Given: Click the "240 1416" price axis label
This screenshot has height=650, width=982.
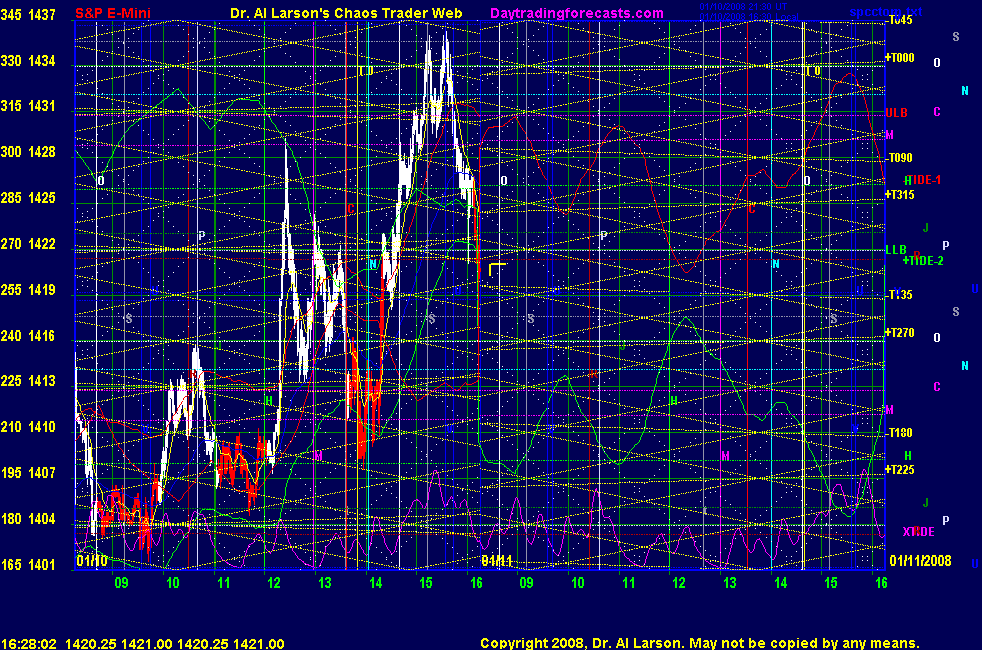Looking at the screenshot, I should click(x=28, y=336).
